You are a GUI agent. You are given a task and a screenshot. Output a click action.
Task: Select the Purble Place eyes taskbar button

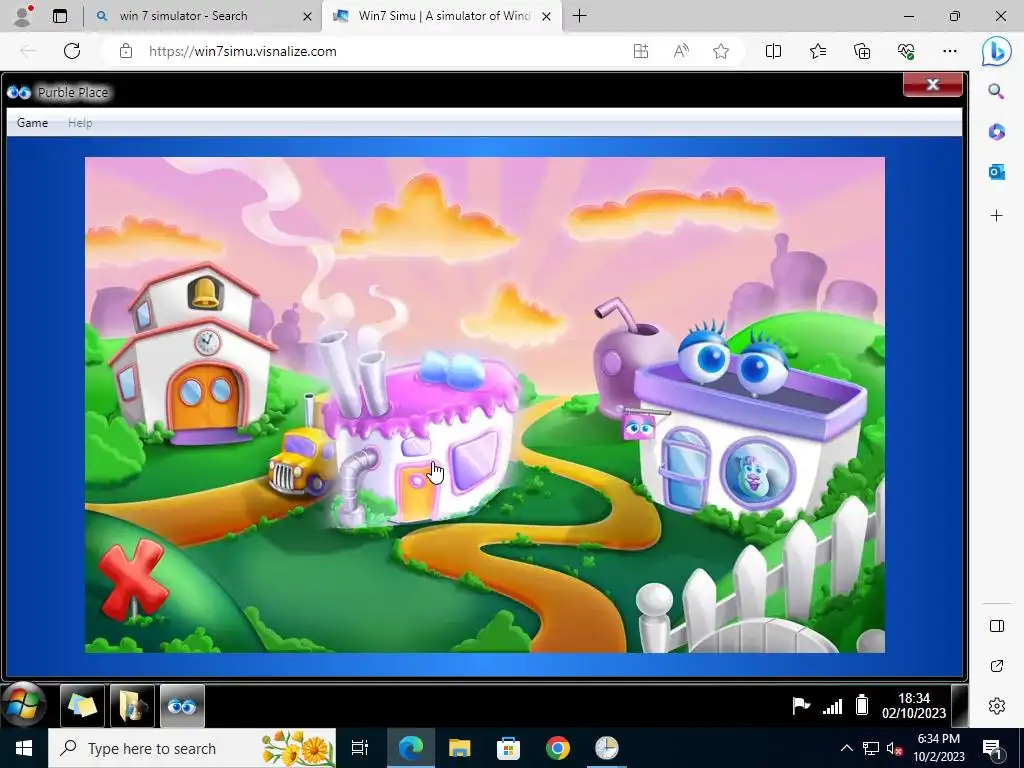tap(182, 706)
